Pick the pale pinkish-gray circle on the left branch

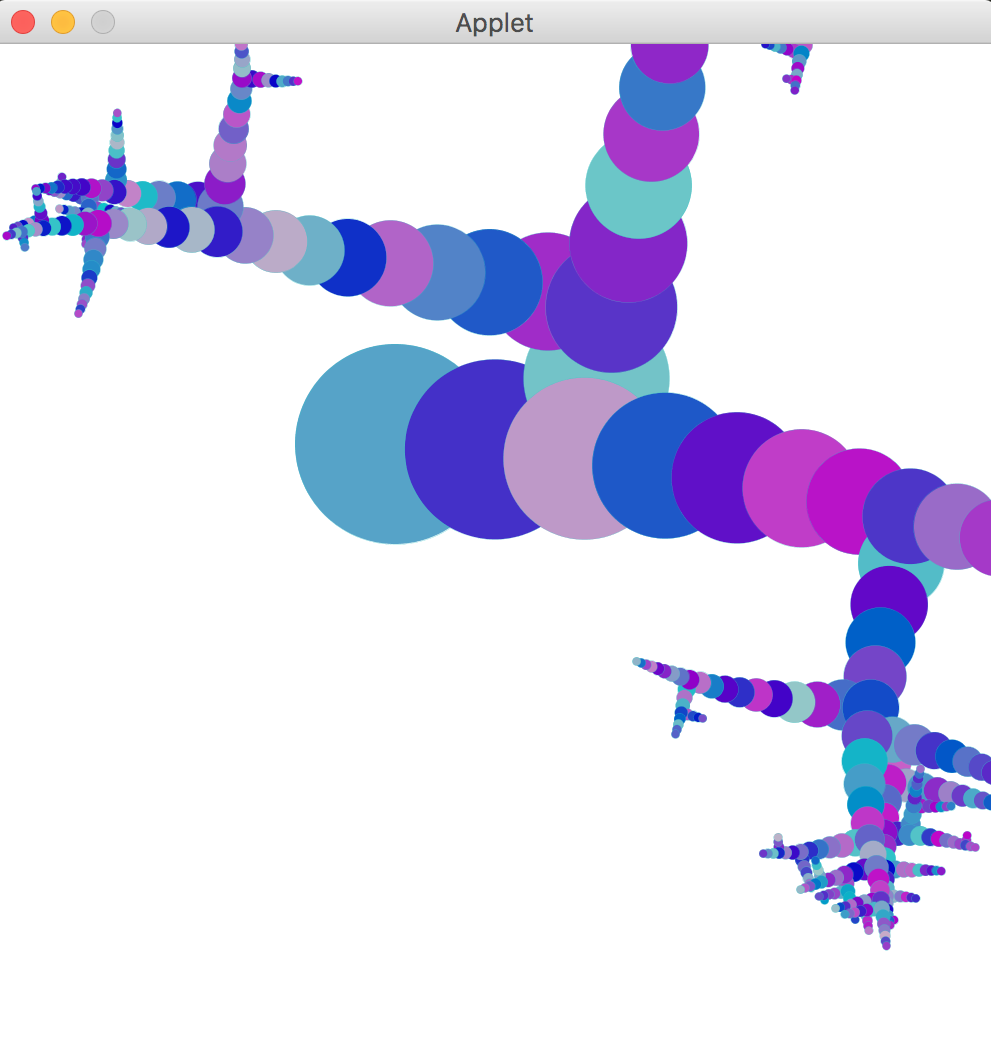(x=277, y=241)
